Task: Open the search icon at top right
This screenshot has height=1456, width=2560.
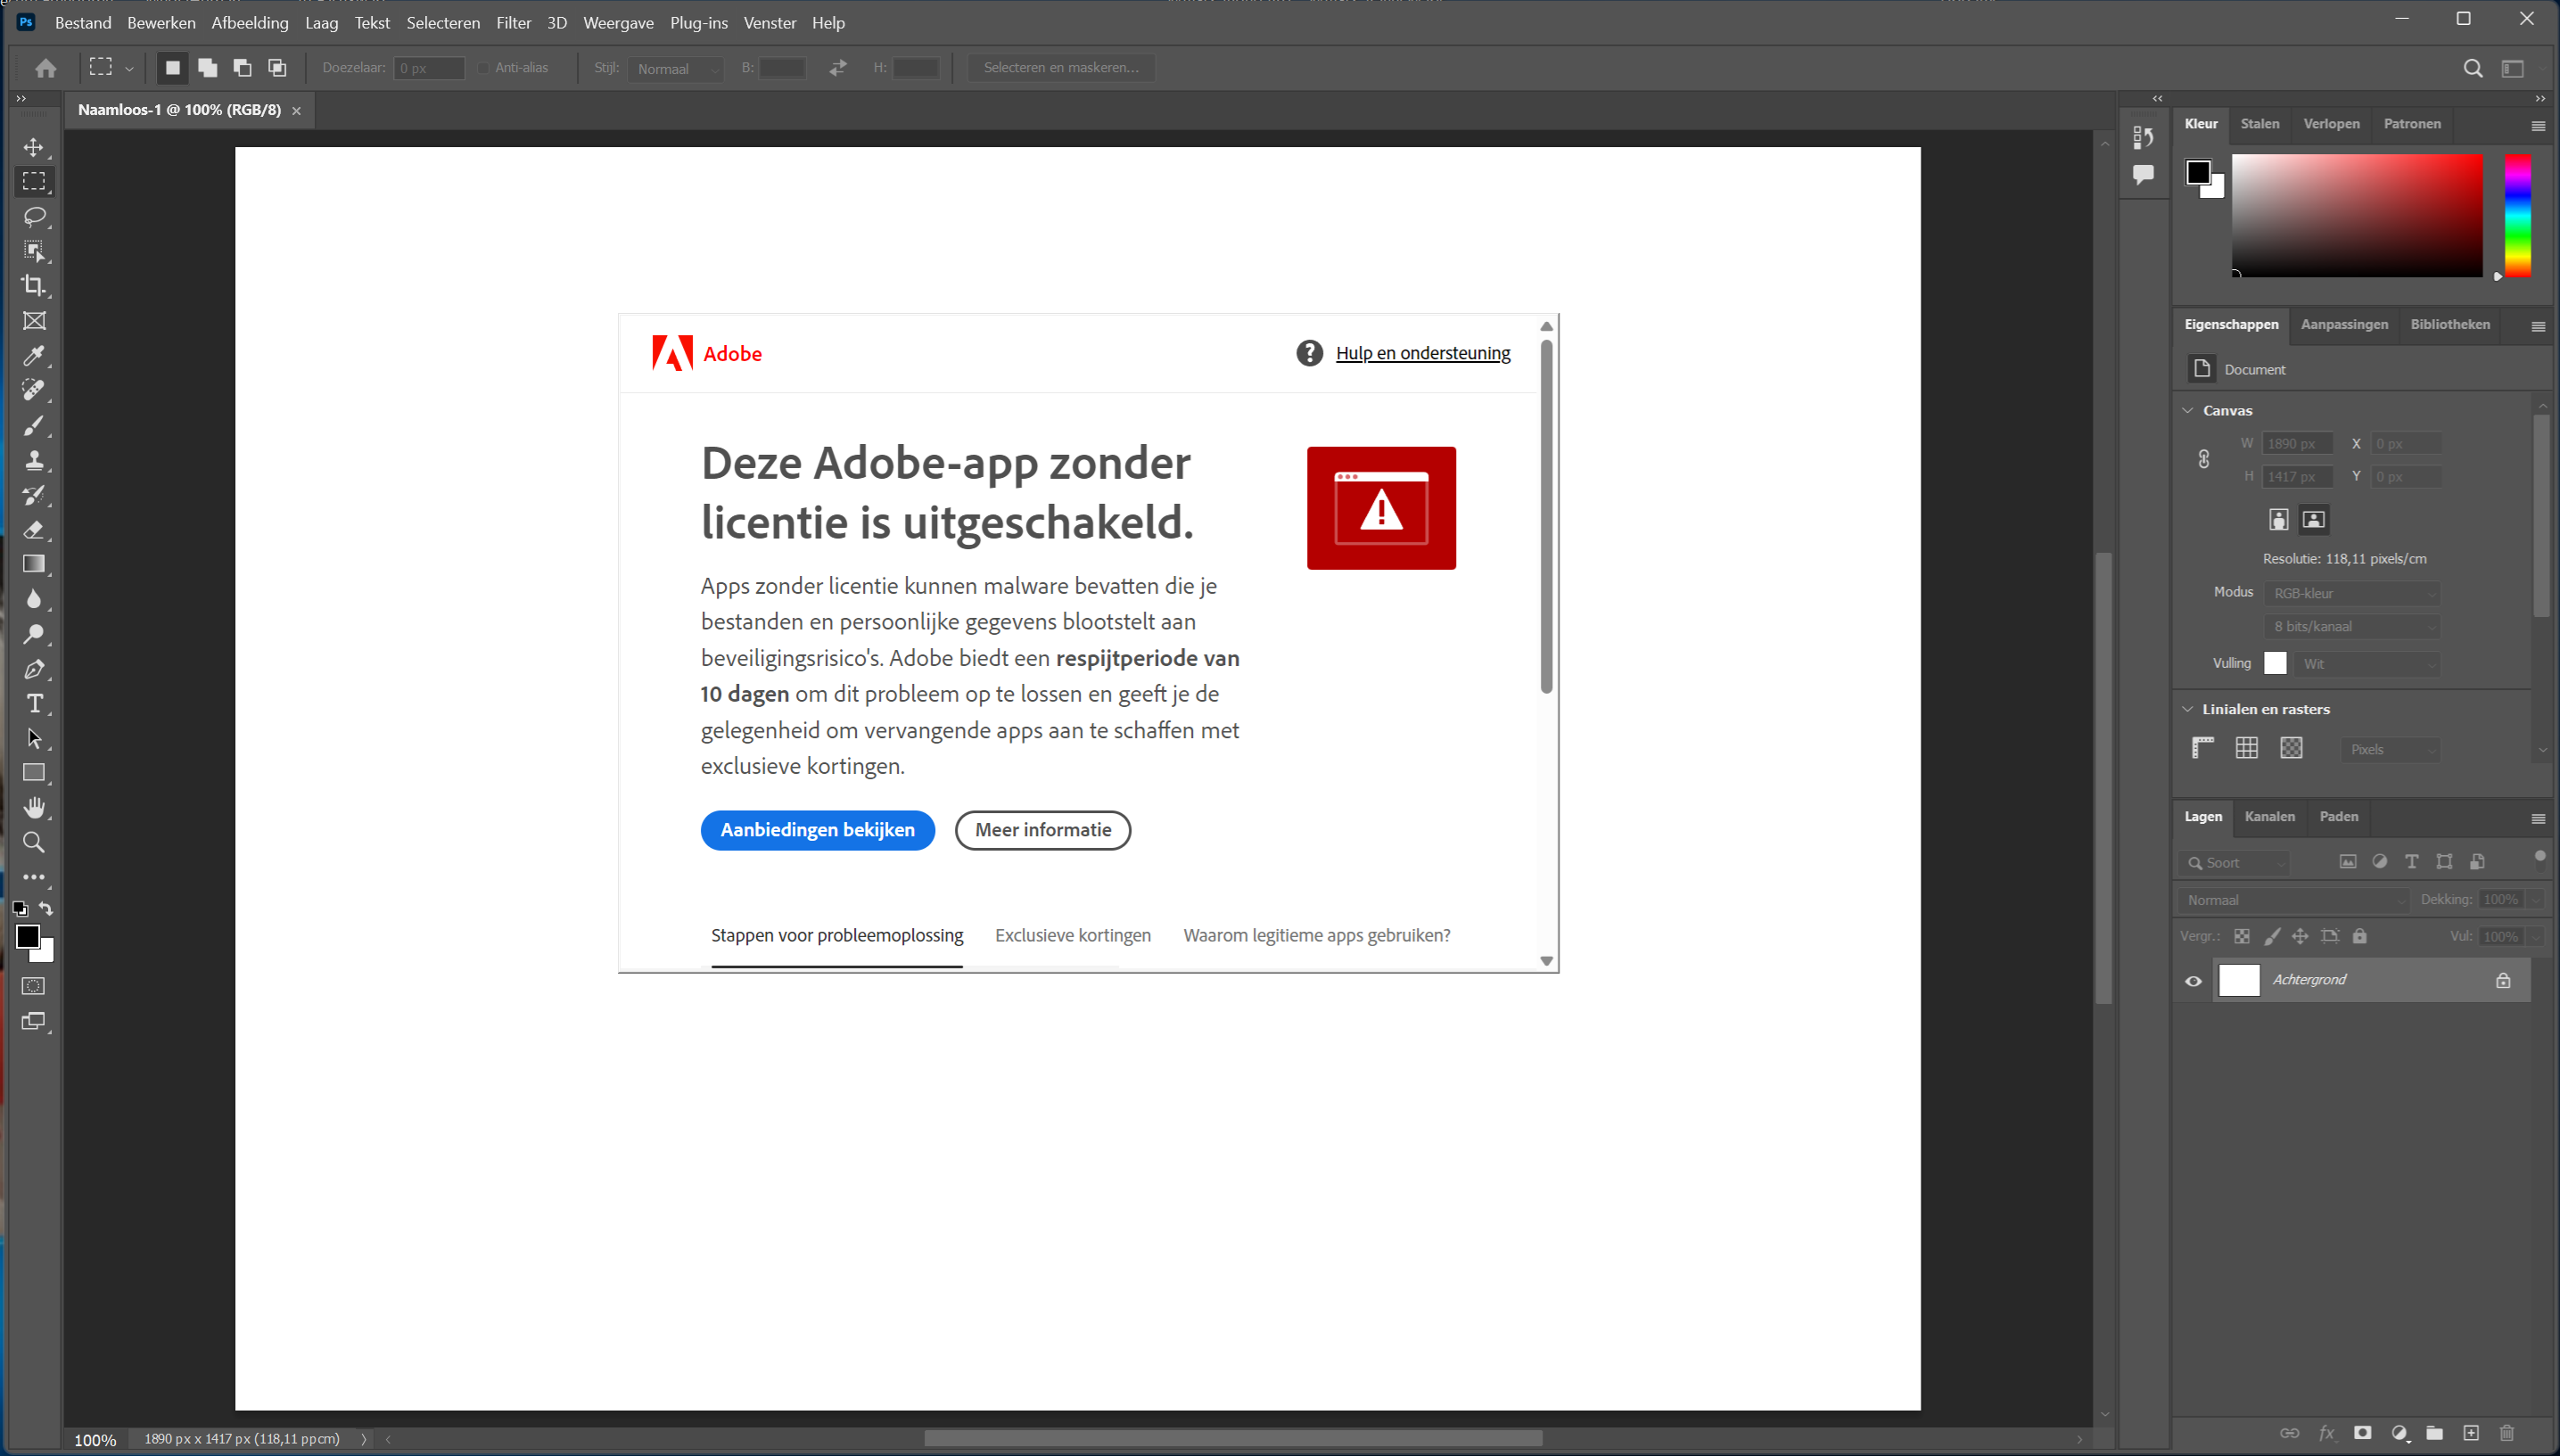Action: 2473,68
